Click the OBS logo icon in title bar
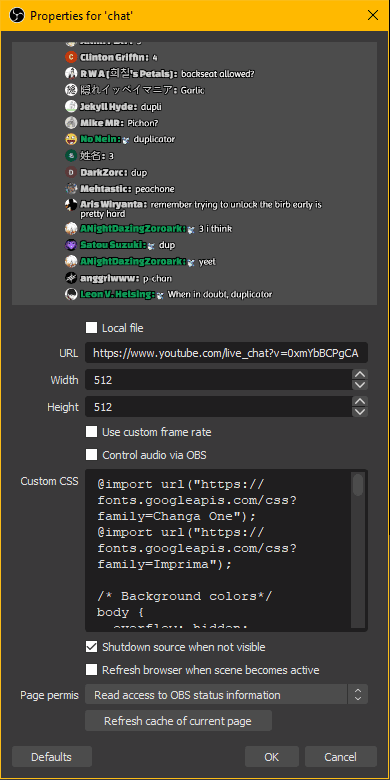This screenshot has width=390, height=780. click(16, 15)
